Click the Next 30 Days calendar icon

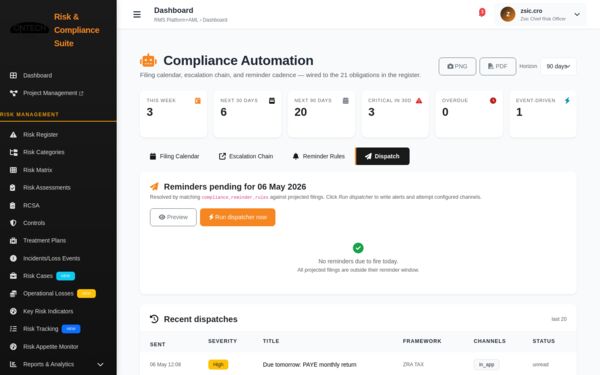click(x=272, y=101)
